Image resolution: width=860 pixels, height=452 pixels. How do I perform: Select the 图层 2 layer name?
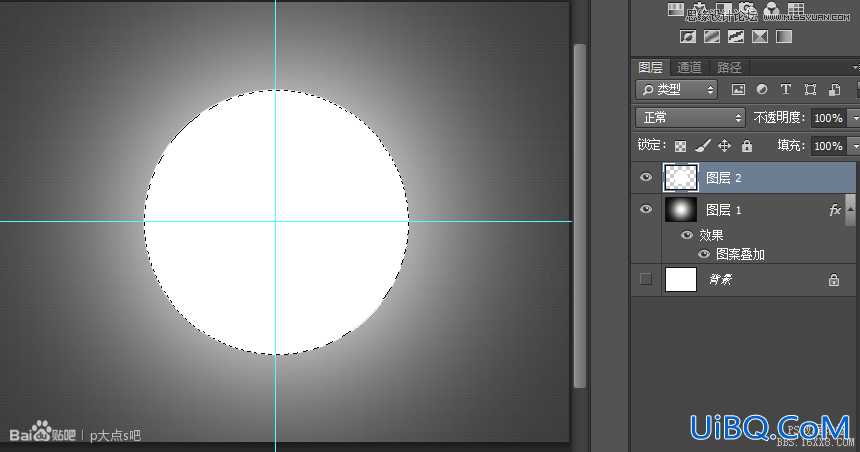pyautogui.click(x=723, y=178)
